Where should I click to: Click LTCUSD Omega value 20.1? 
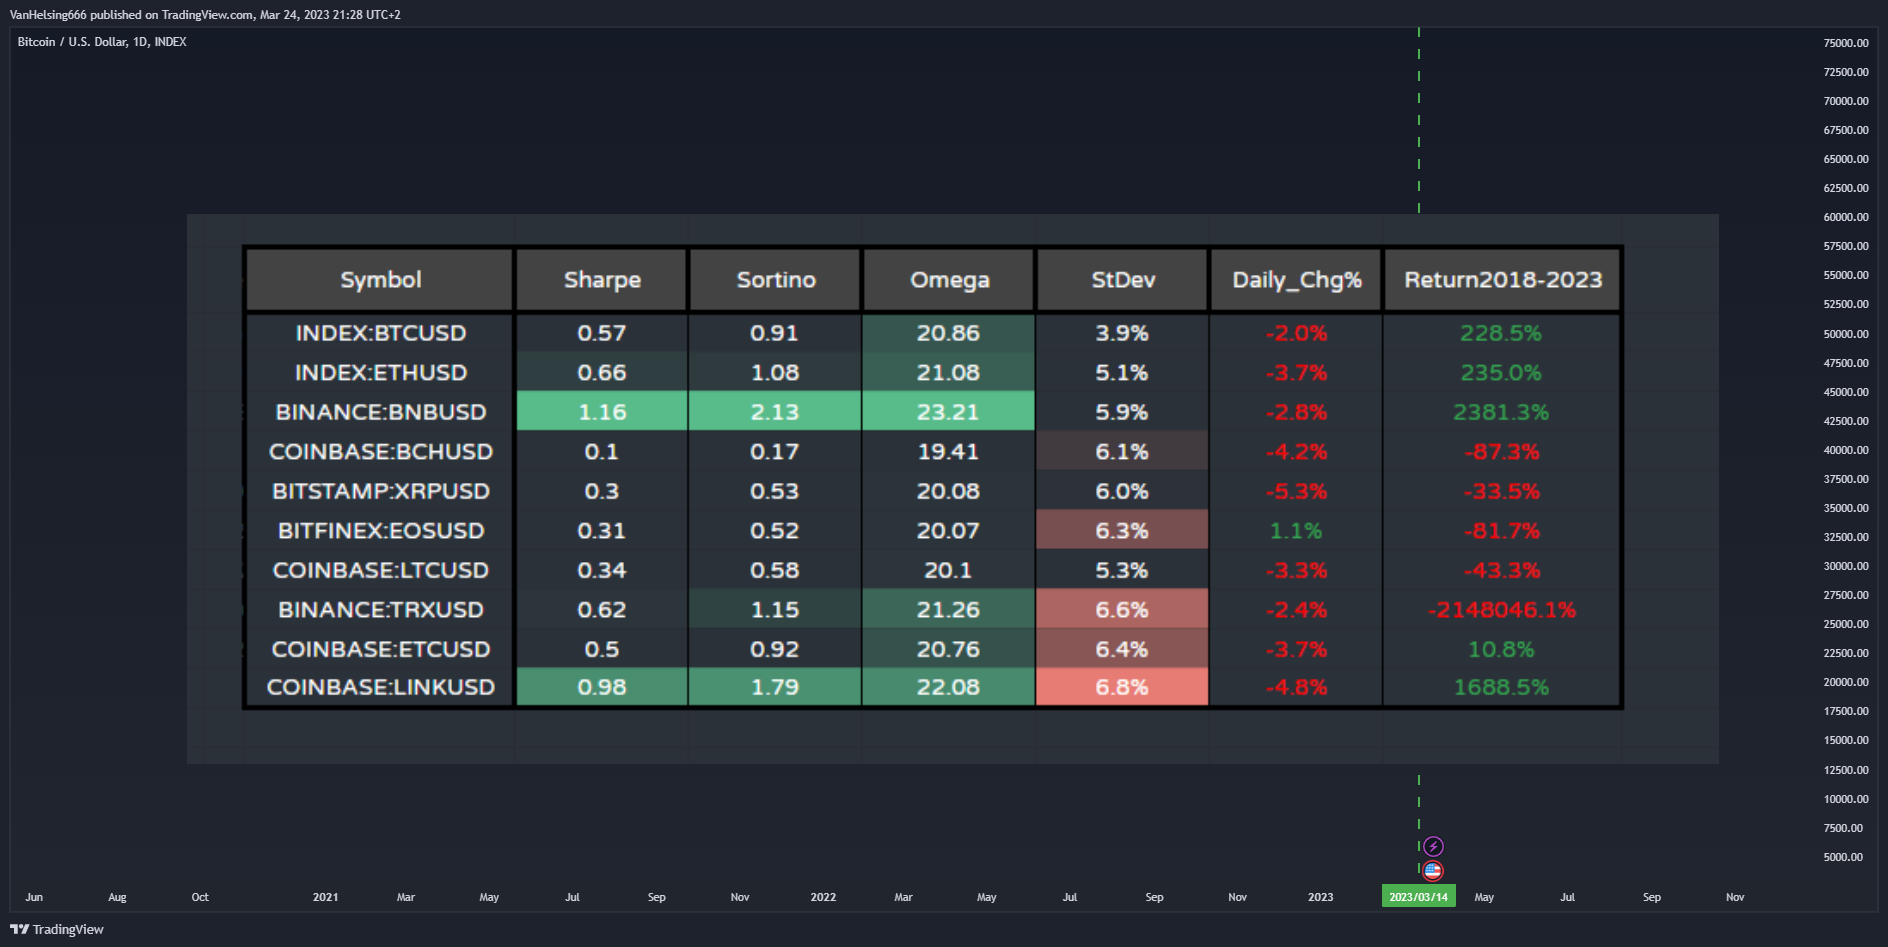(948, 570)
